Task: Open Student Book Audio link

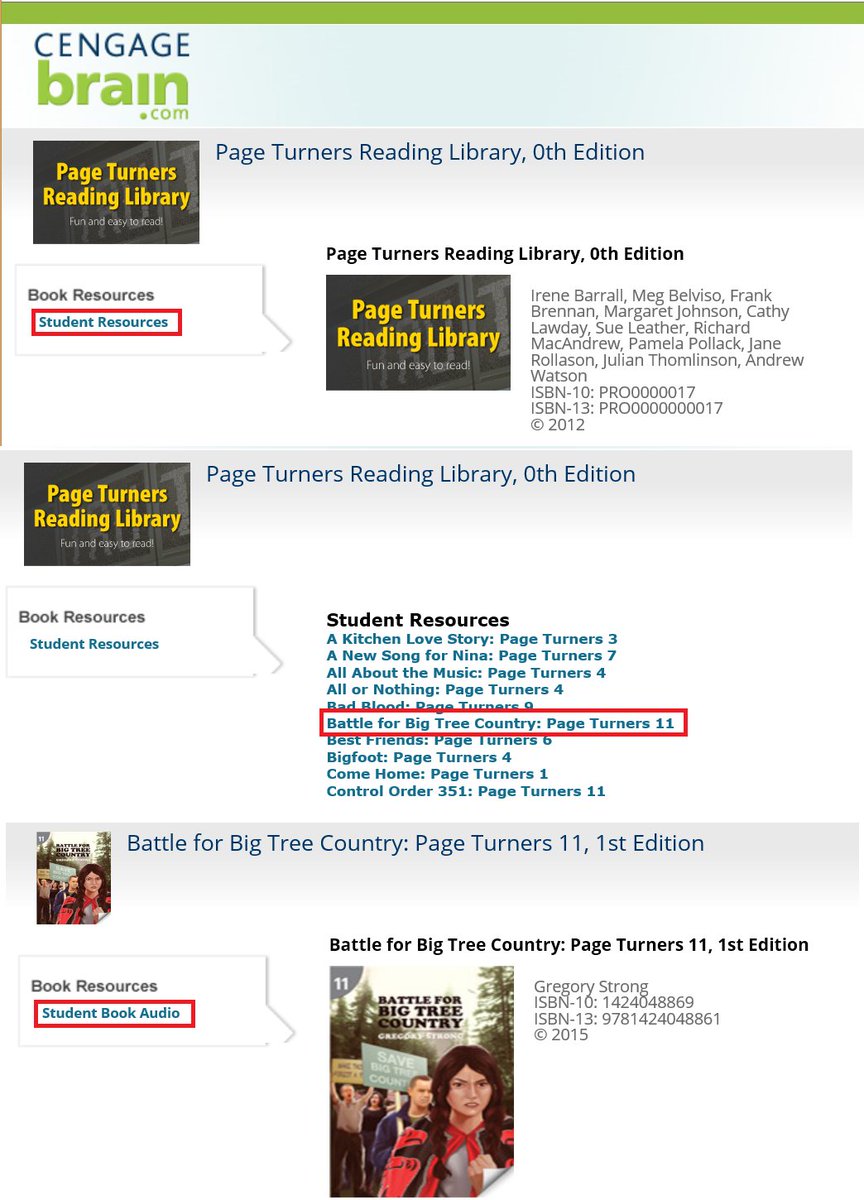Action: (x=111, y=1013)
